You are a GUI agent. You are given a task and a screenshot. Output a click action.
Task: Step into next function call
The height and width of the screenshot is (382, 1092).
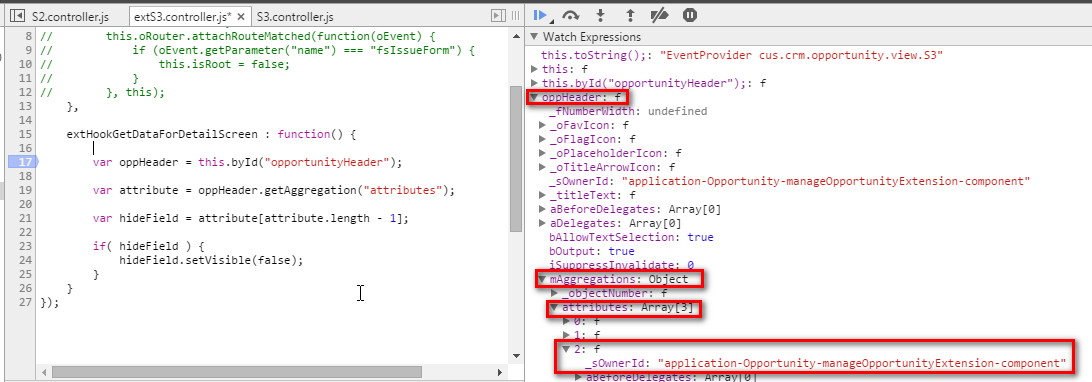pos(600,15)
